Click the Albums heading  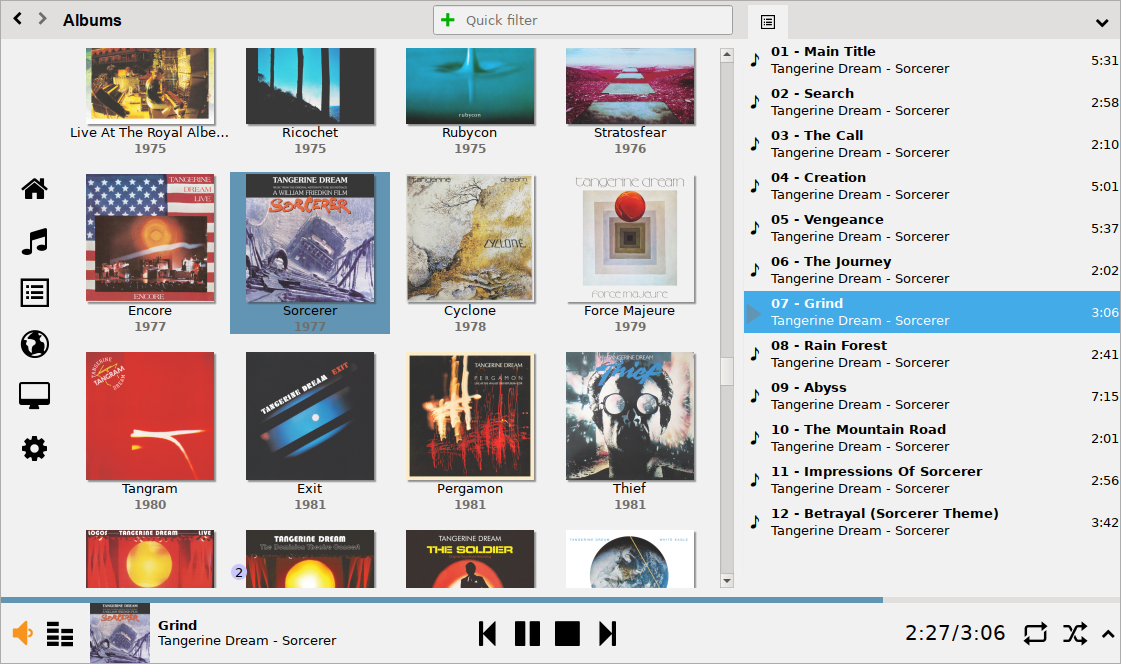click(x=92, y=20)
